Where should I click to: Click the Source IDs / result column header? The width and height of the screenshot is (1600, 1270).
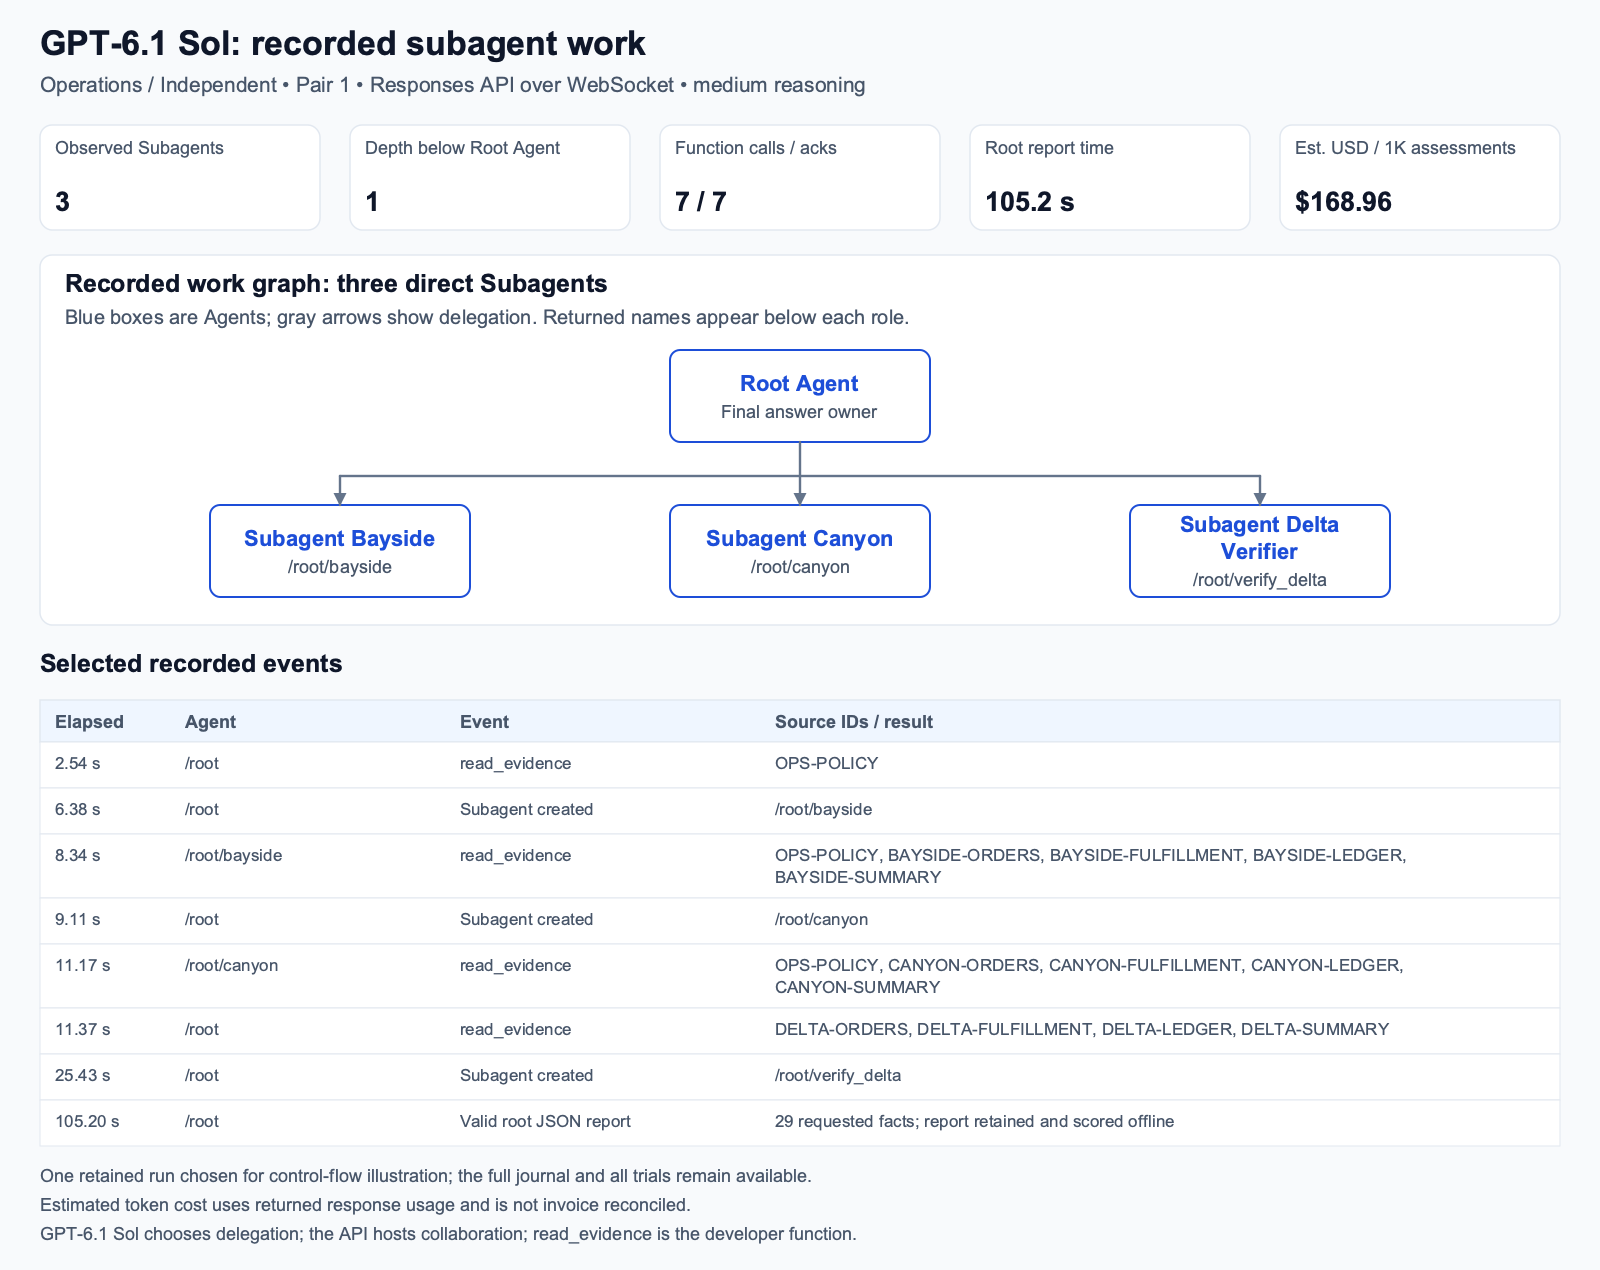[x=854, y=722]
